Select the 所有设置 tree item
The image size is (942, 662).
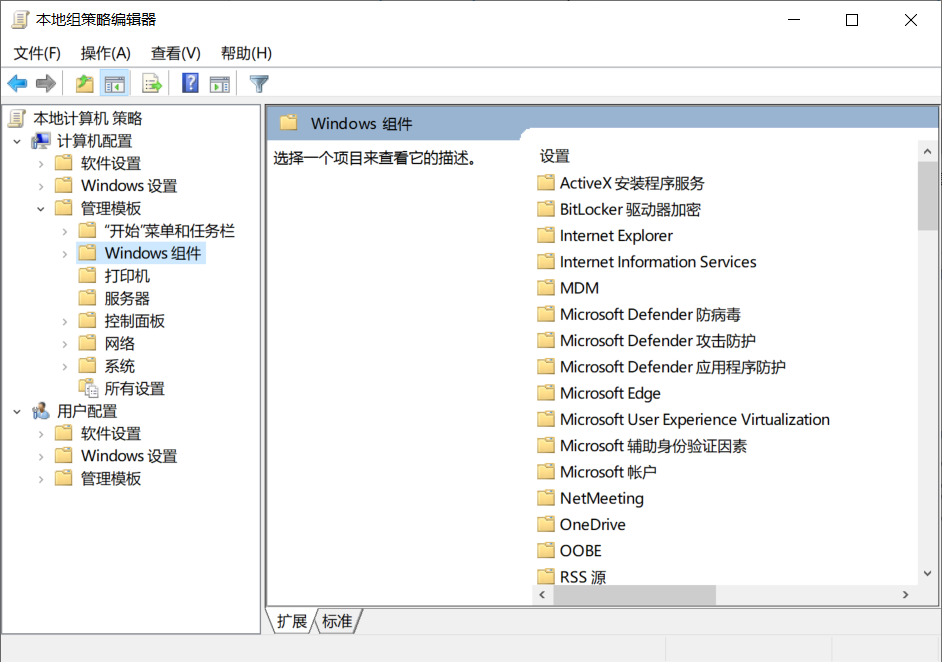pos(134,389)
